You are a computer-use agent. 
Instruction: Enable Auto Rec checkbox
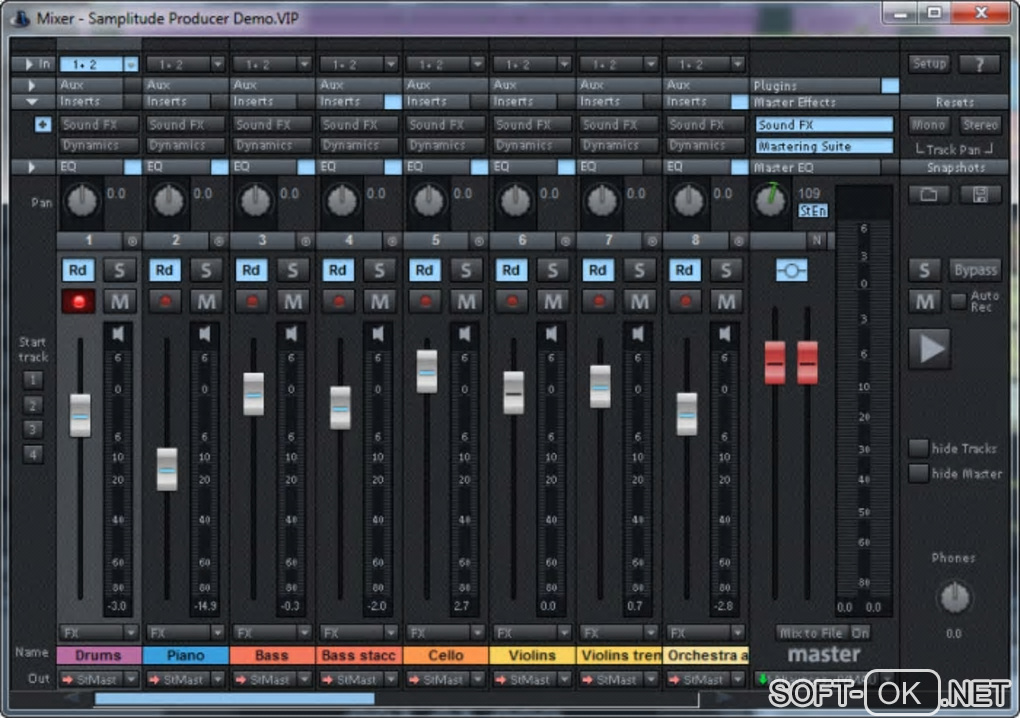(958, 300)
